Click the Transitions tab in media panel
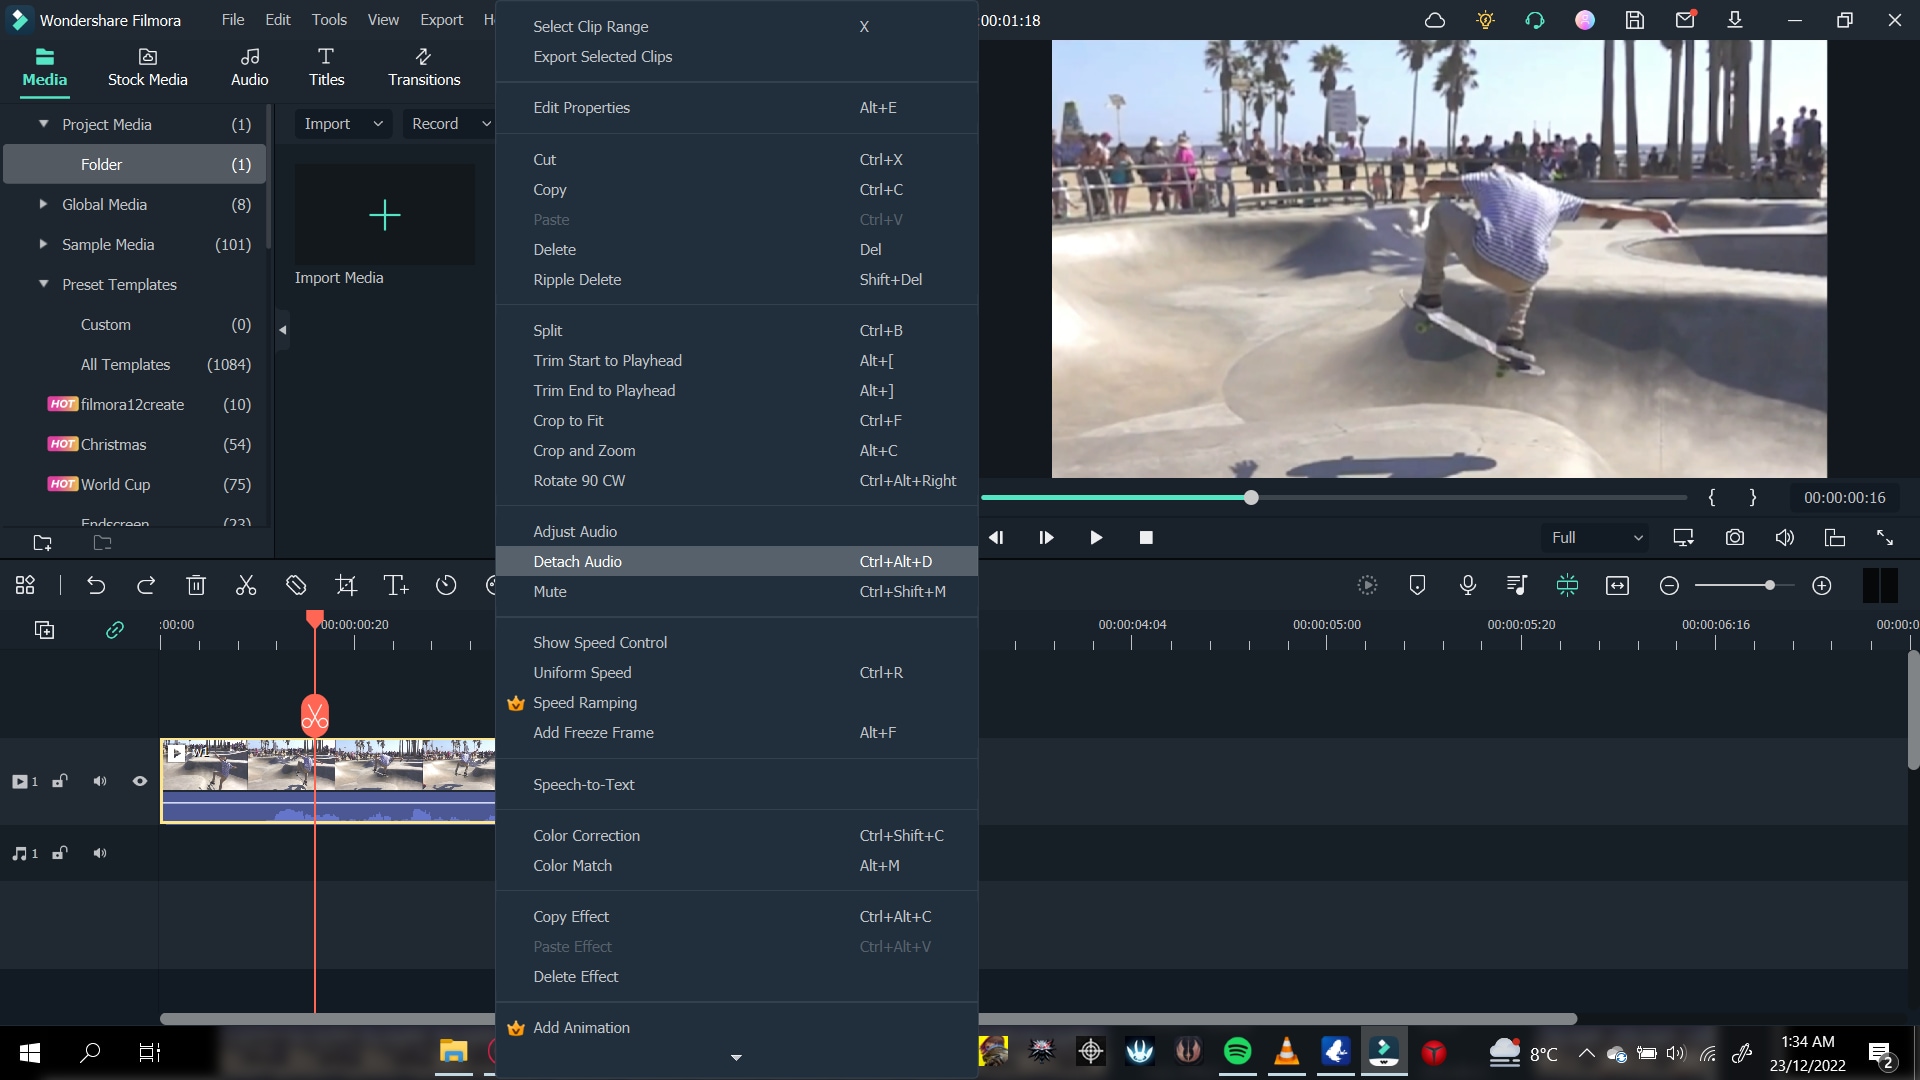 coord(423,66)
